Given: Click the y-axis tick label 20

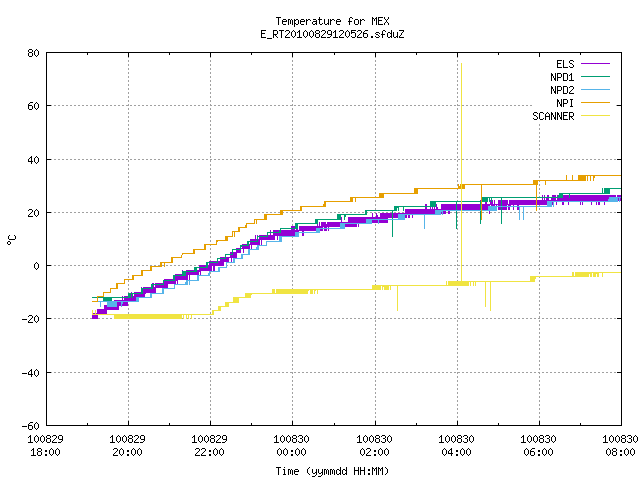Looking at the screenshot, I should (33, 213).
